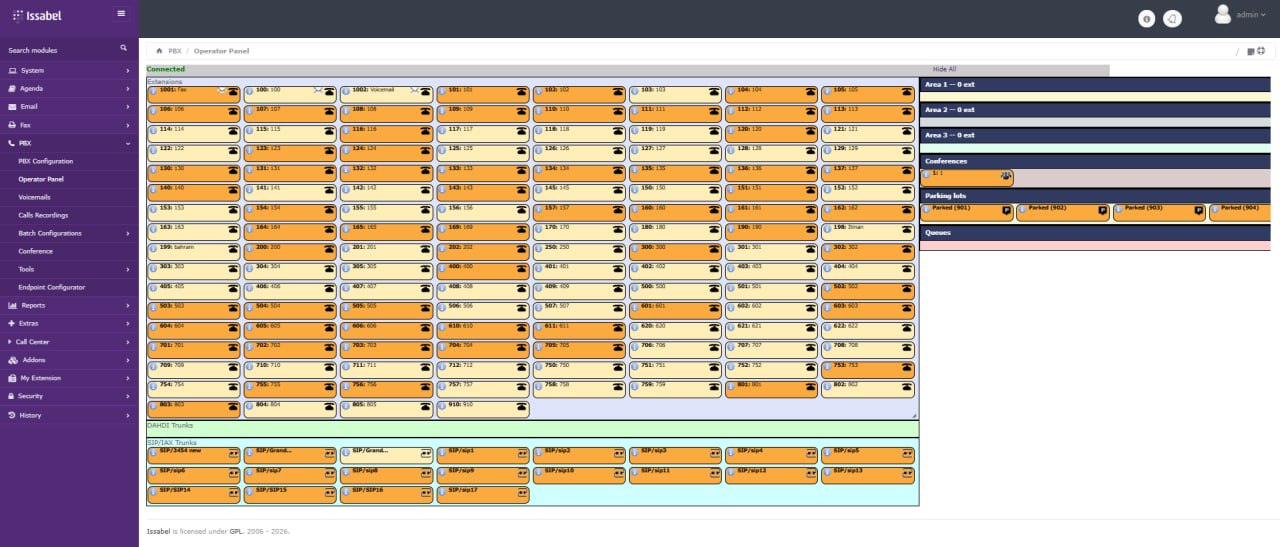Expand the Tools submenu chevron
This screenshot has height=547, width=1280.
[128, 269]
